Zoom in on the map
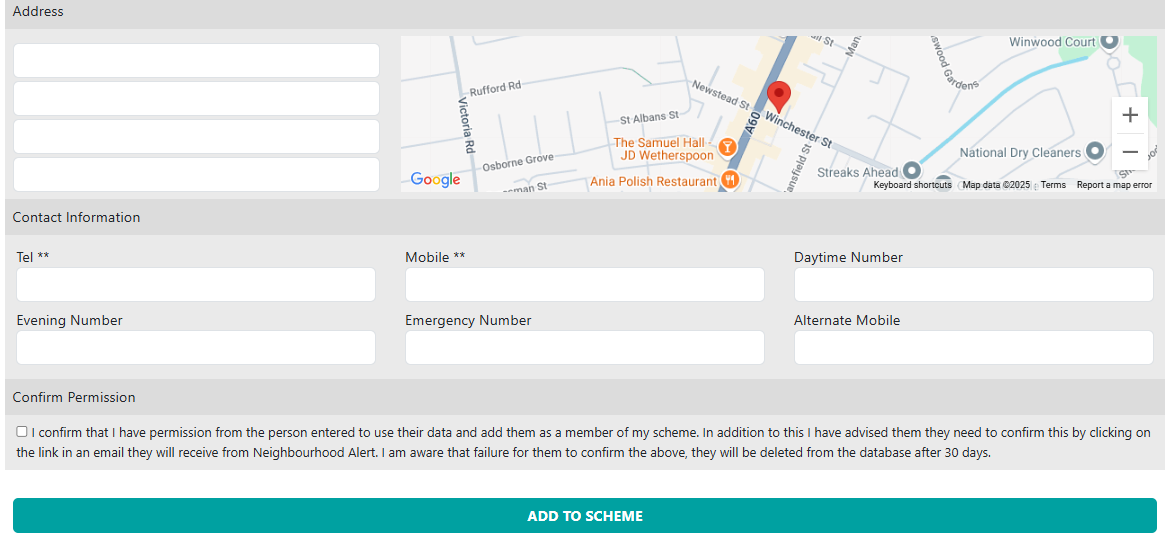The width and height of the screenshot is (1174, 537). coord(1130,115)
